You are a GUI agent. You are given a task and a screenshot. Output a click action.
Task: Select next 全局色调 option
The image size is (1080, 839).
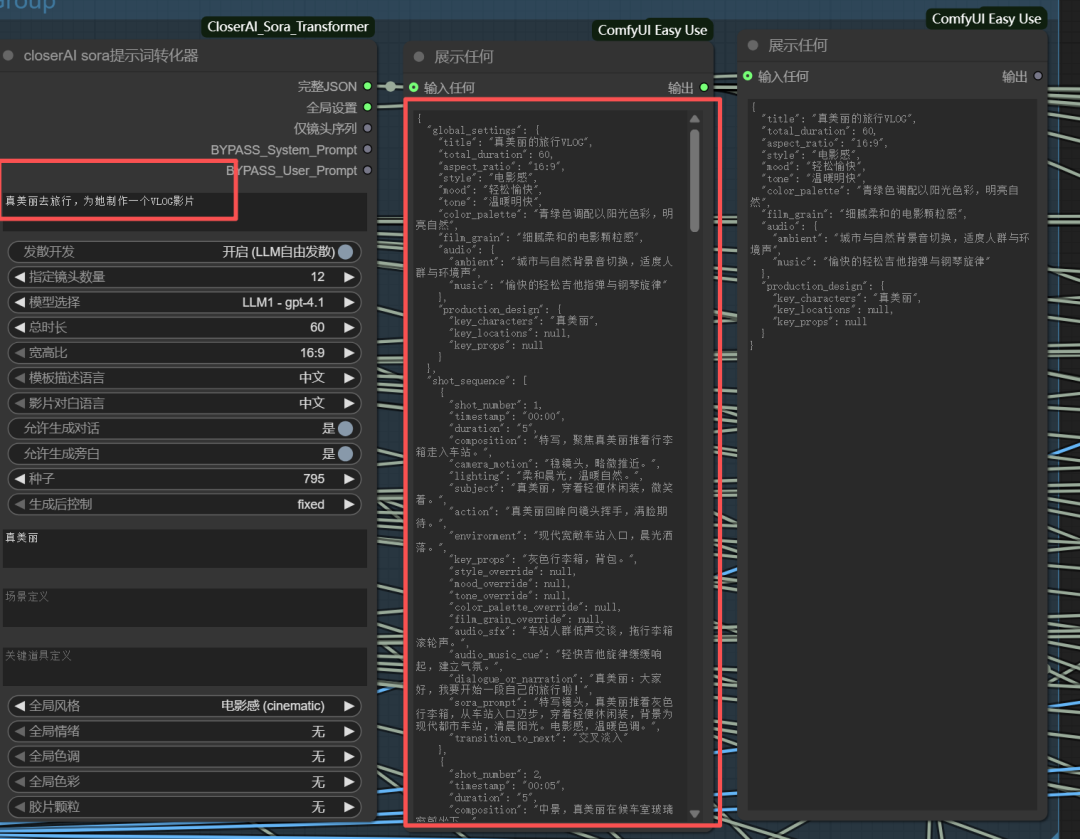click(x=349, y=756)
